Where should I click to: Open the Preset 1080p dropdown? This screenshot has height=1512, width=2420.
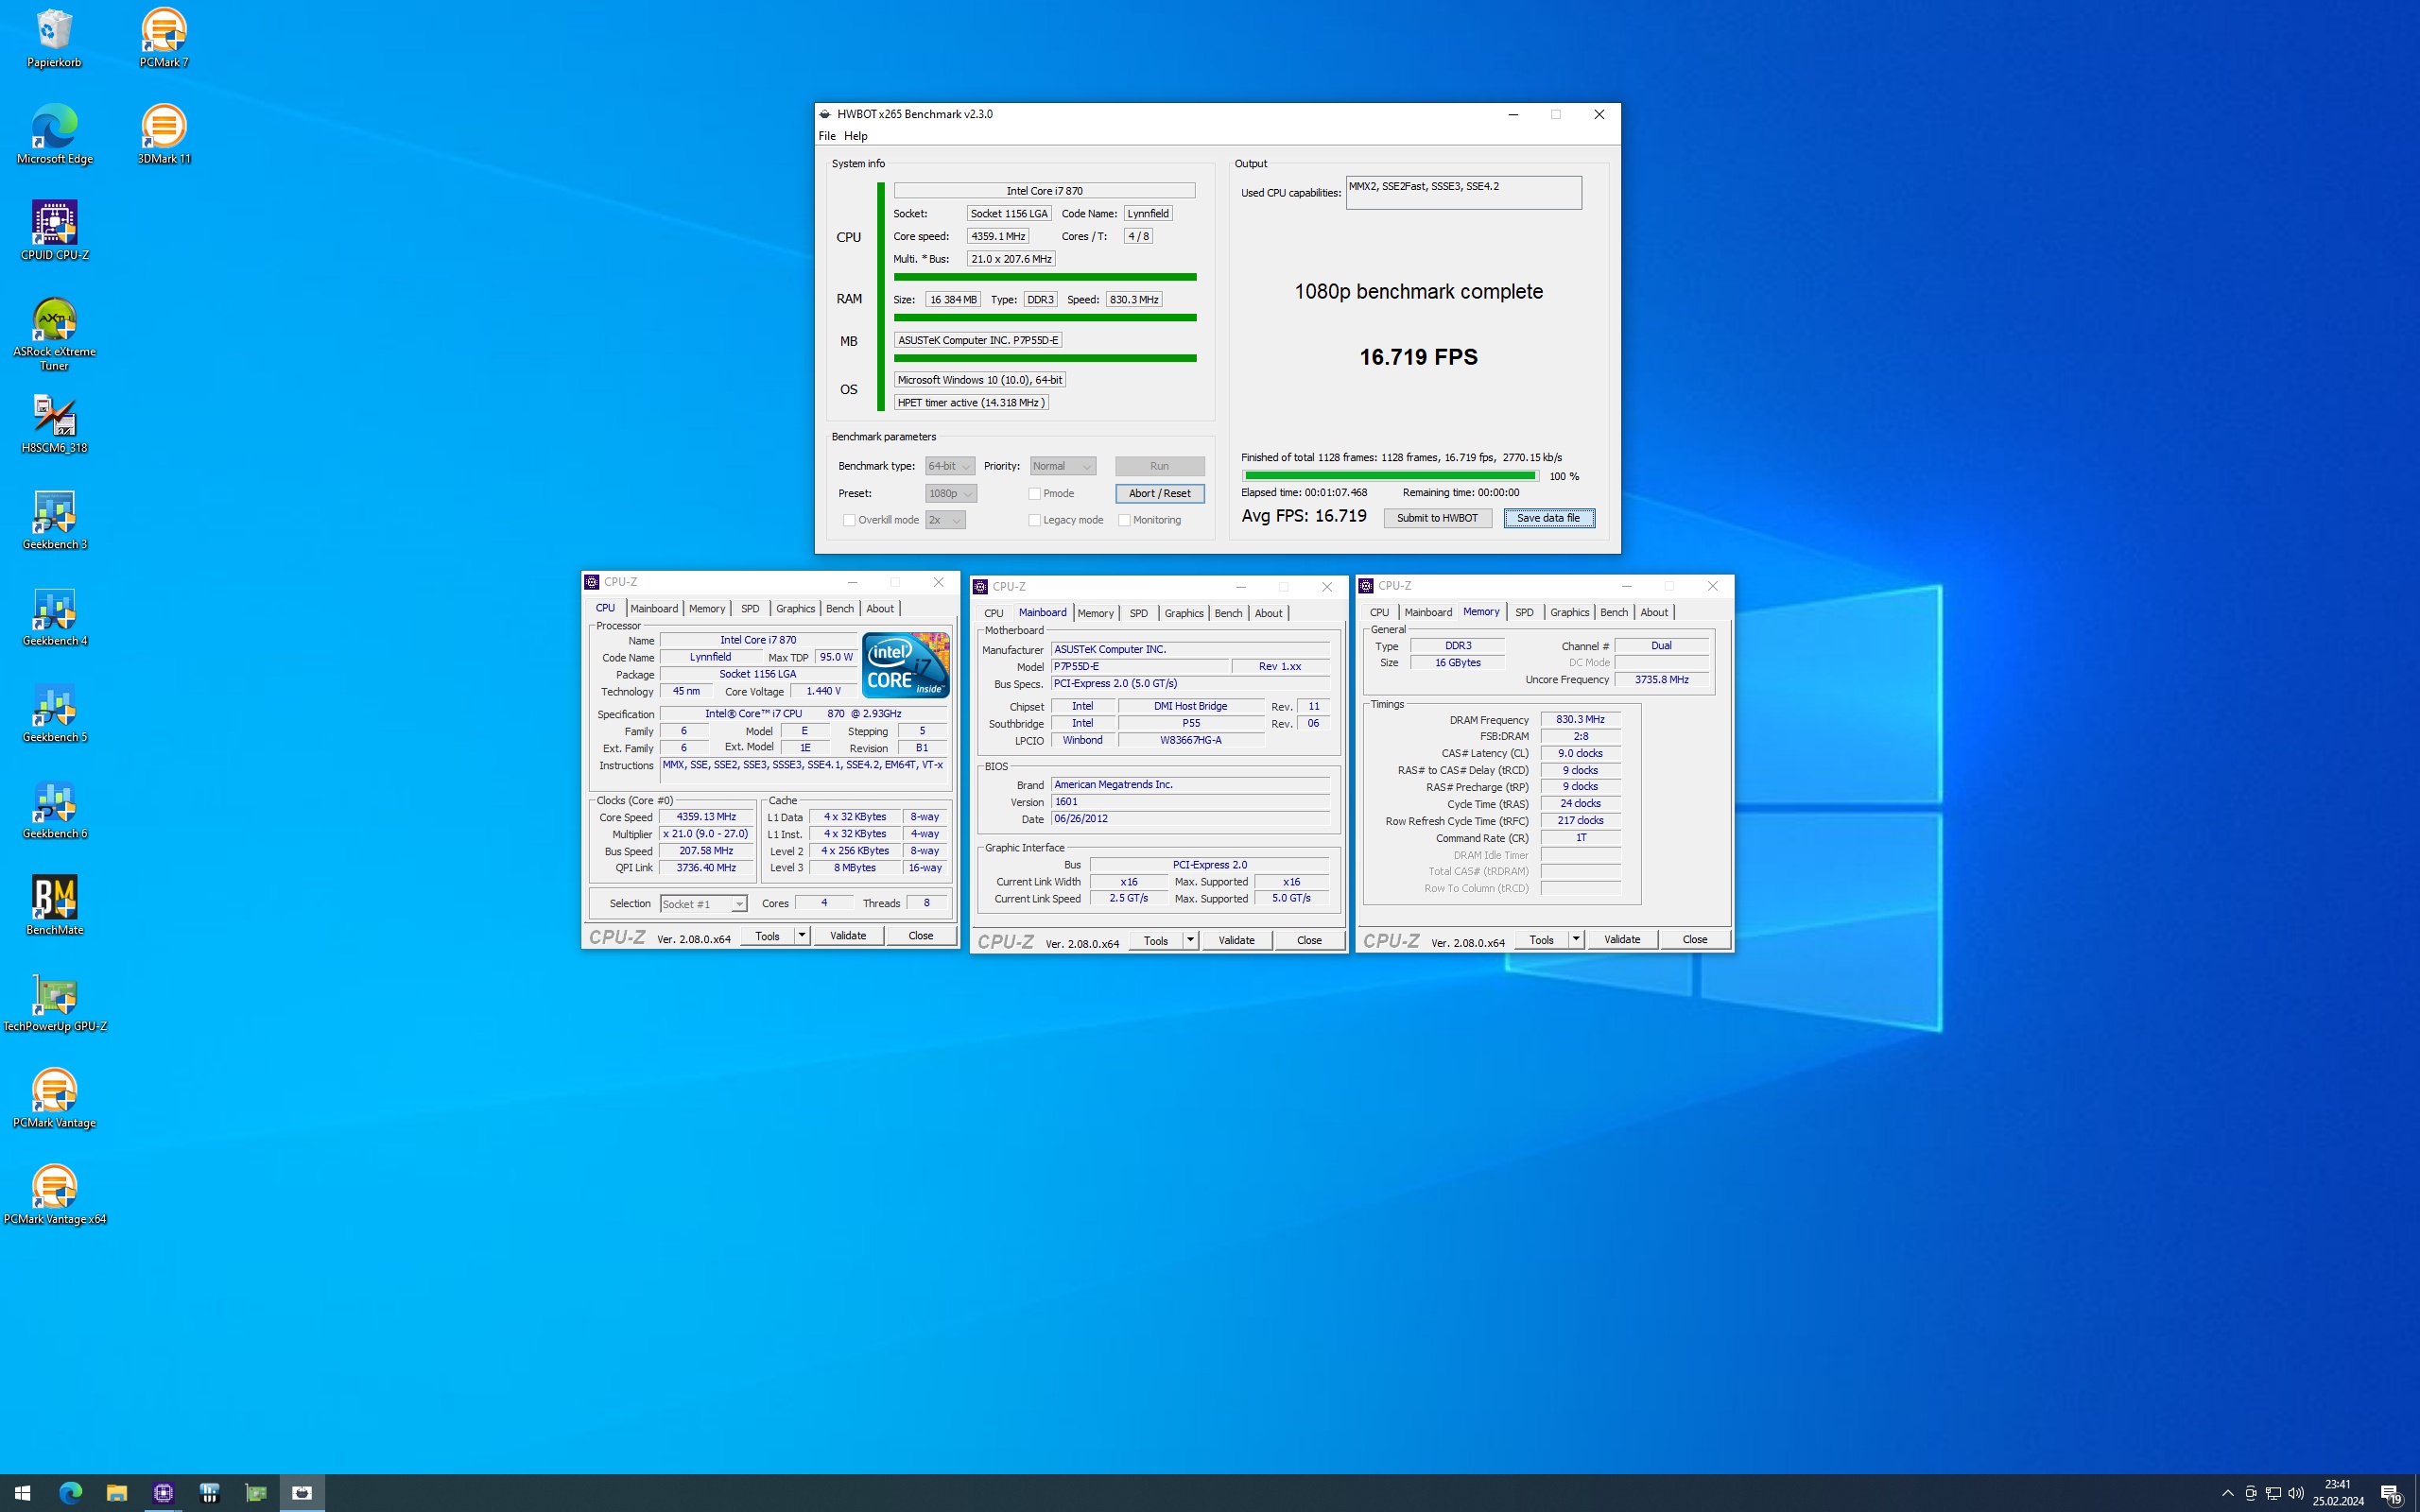click(950, 493)
